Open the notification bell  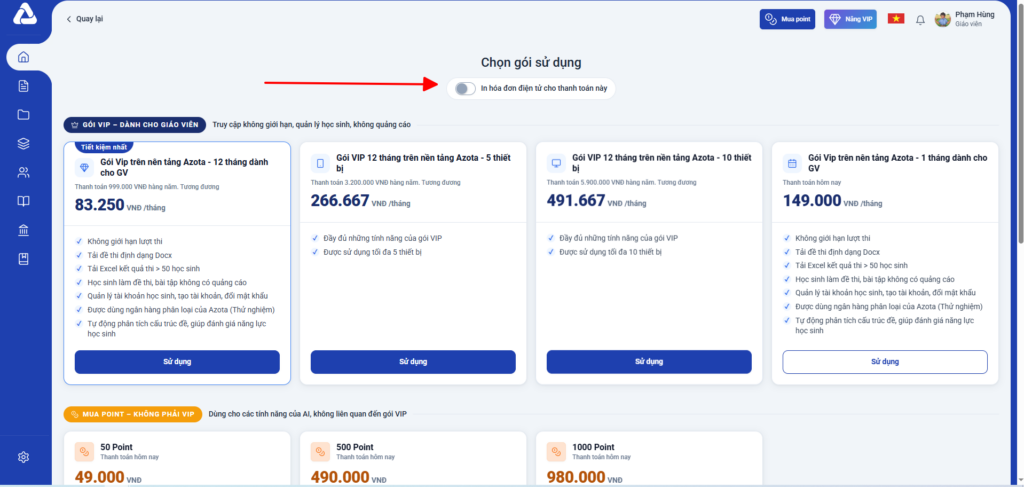[920, 20]
